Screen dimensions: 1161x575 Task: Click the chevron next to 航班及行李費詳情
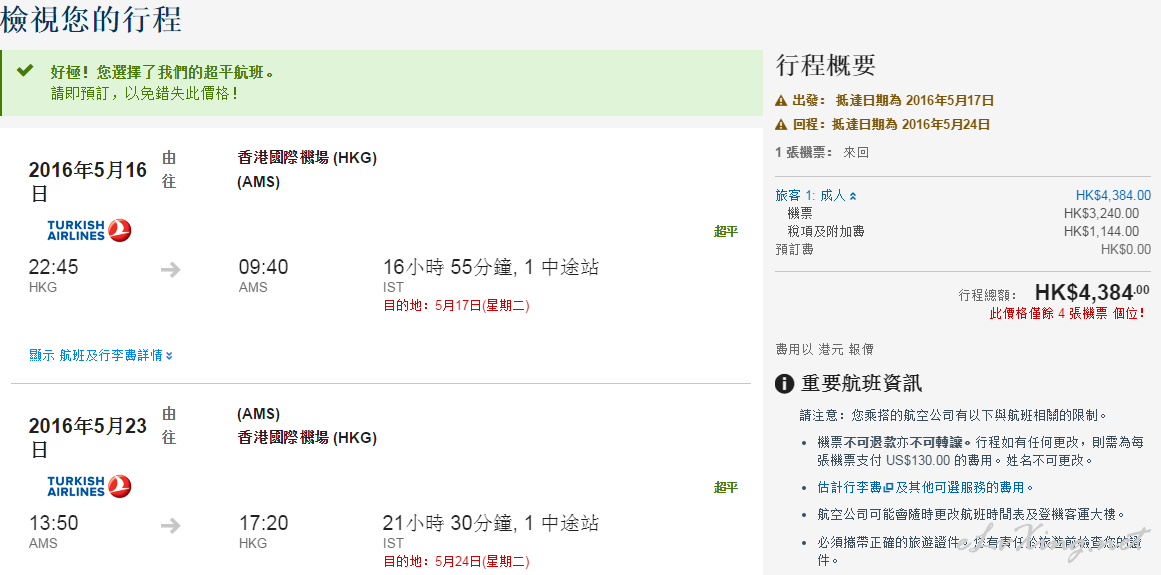tap(169, 356)
